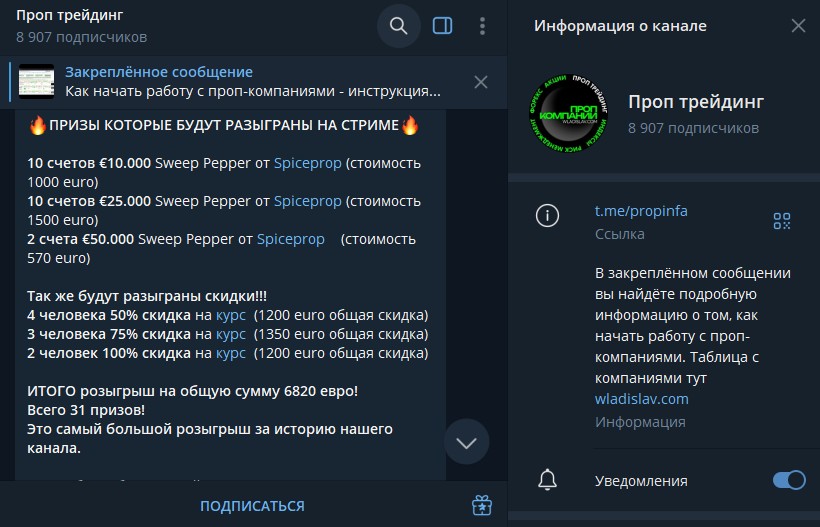
Task: Dismiss the pinned message bar
Action: 480,82
